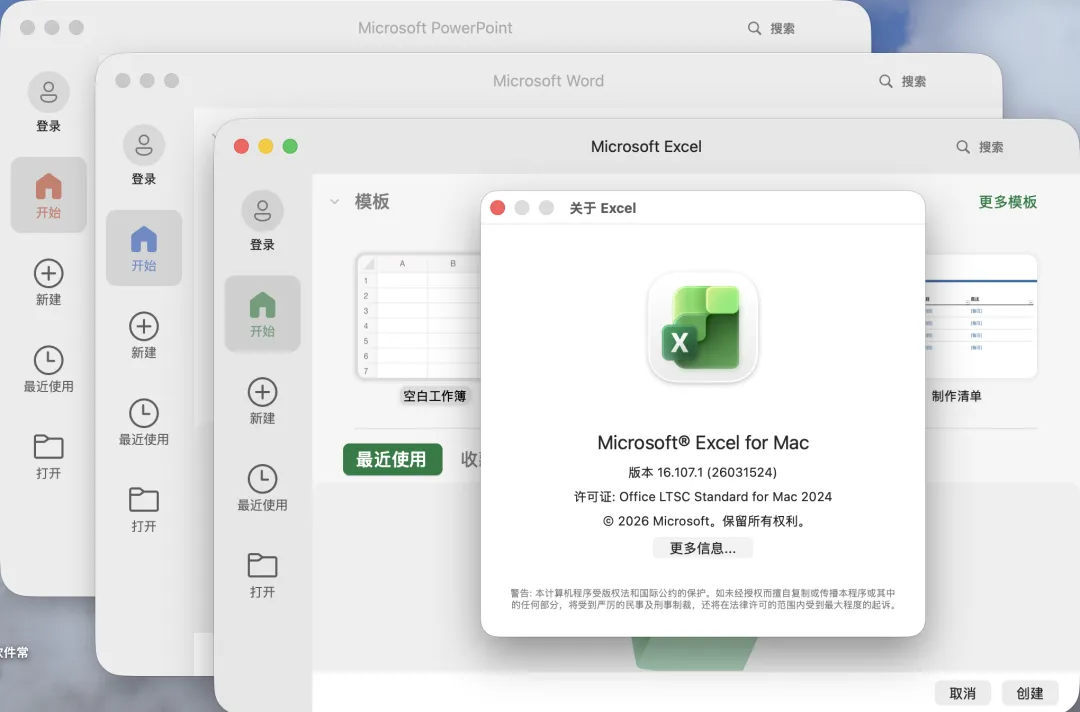
Task: Open Recent (最近使用) clock icon in Excel sidebar
Action: 262,479
